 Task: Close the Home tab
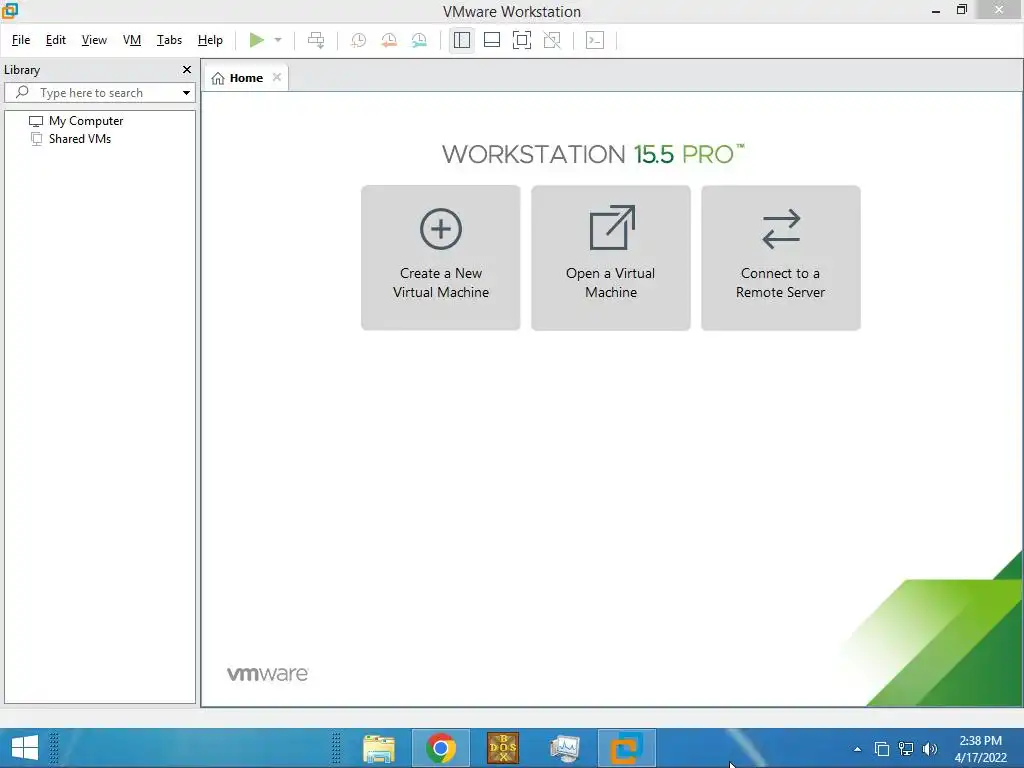pos(277,77)
